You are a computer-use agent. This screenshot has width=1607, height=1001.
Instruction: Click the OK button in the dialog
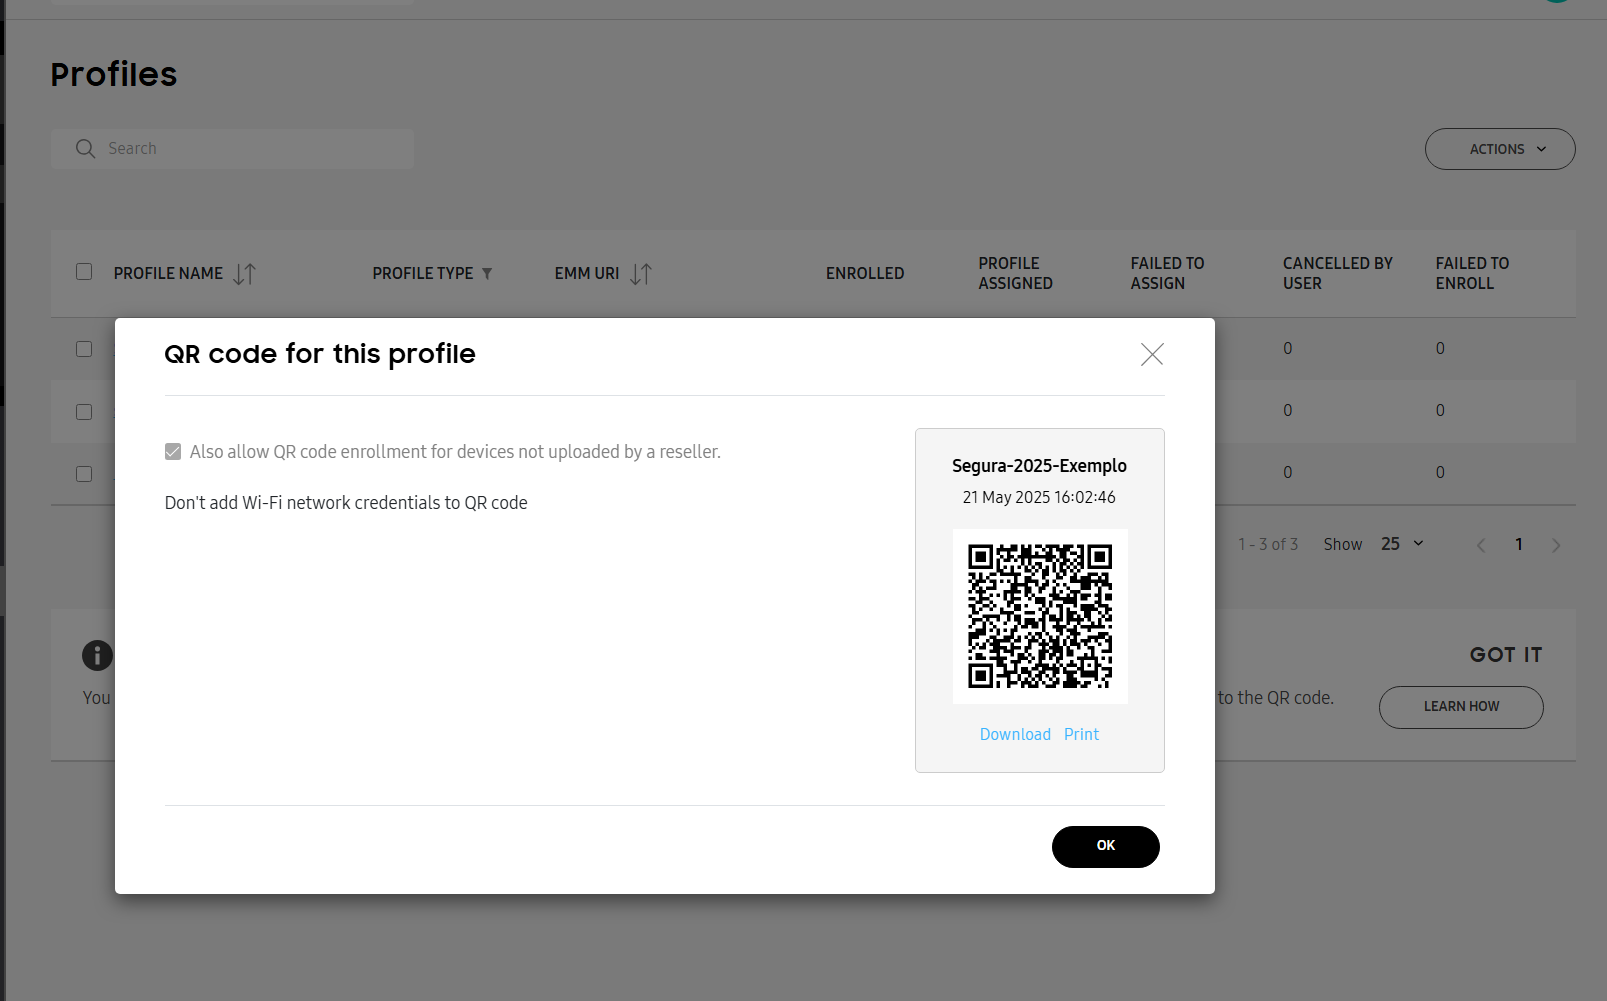pyautogui.click(x=1106, y=847)
